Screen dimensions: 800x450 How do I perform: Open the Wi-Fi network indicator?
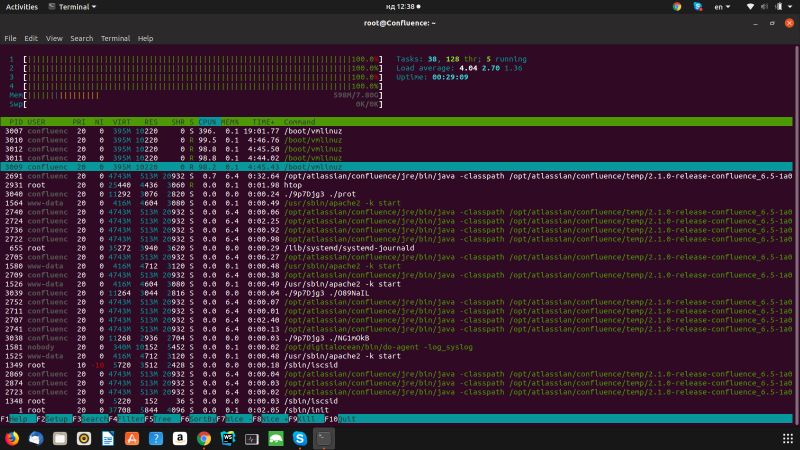tap(750, 7)
